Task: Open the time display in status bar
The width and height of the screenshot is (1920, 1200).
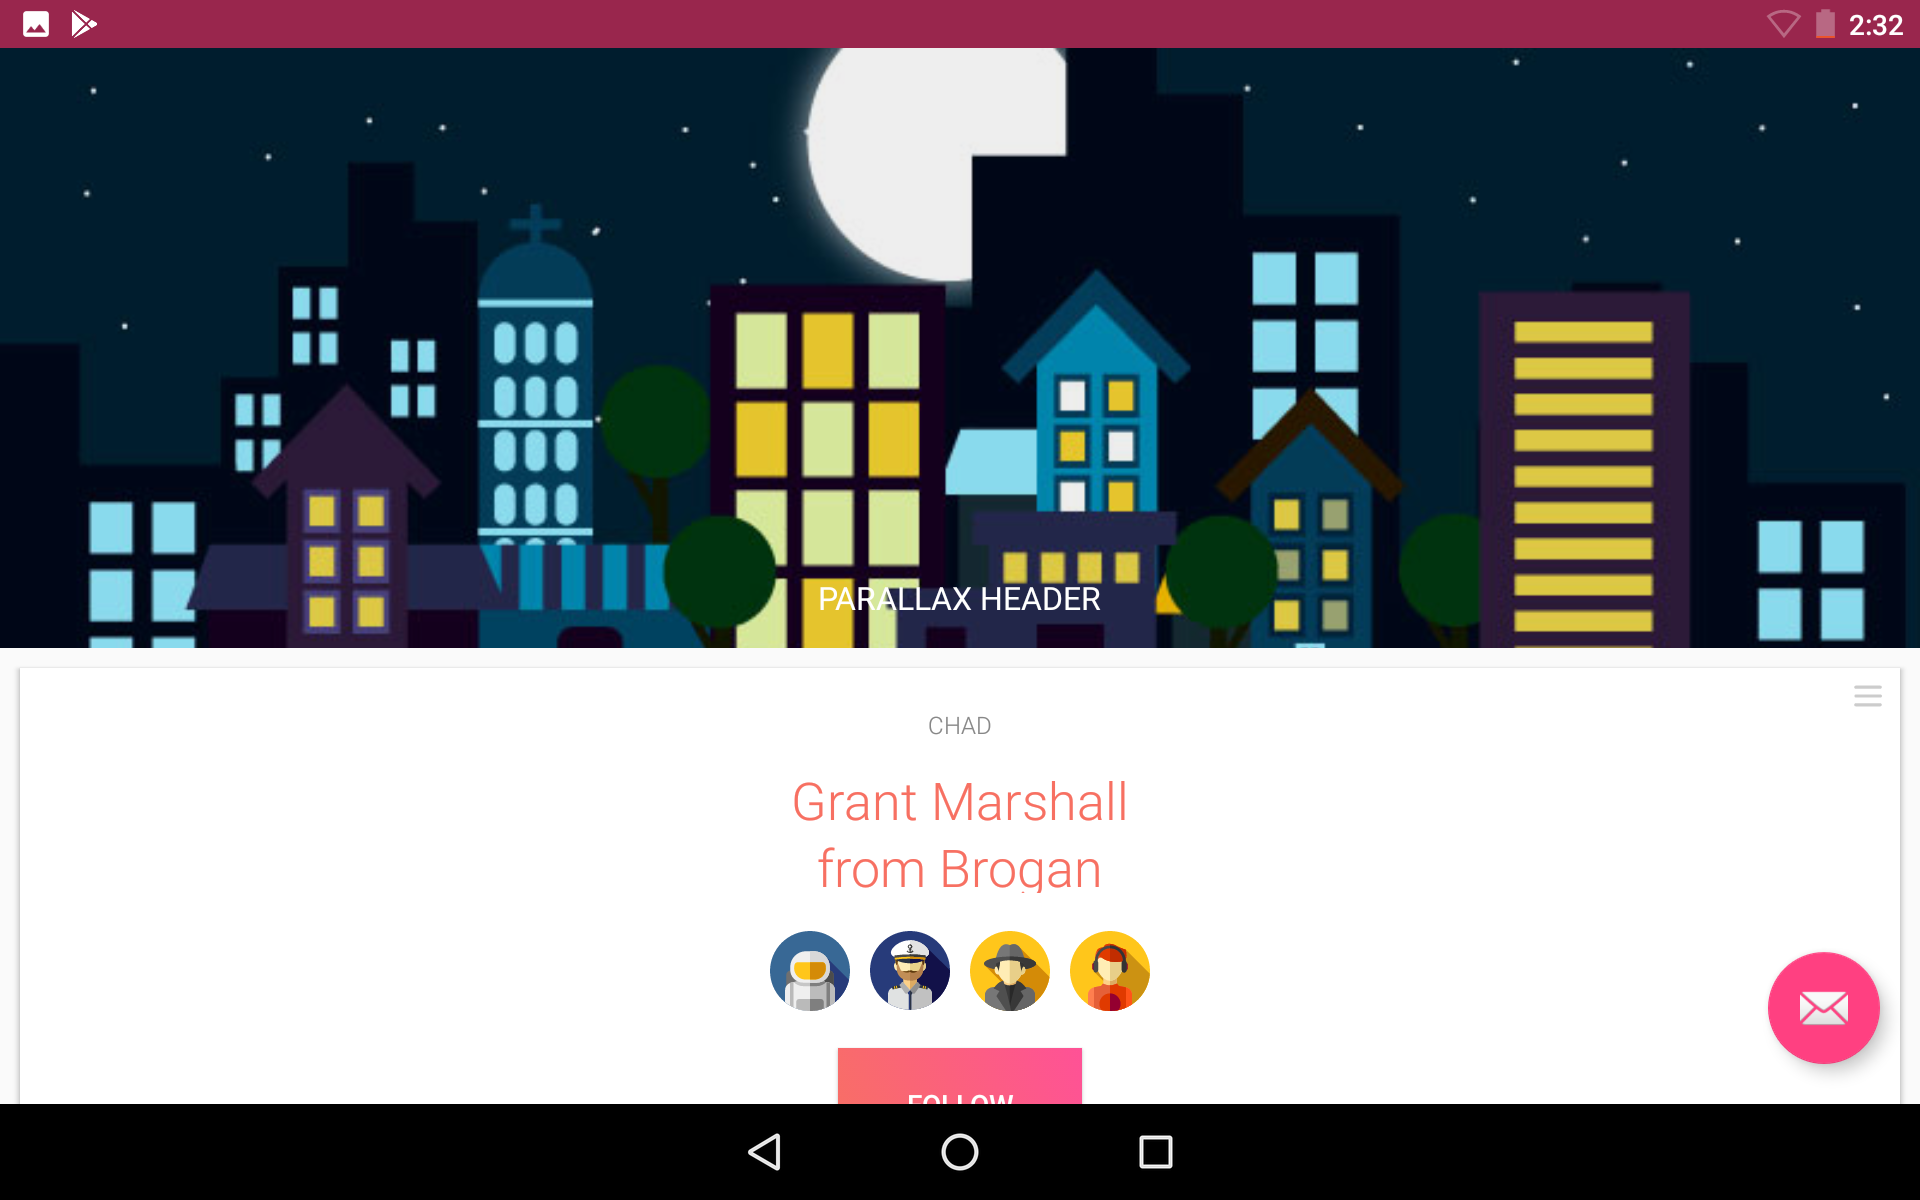Action: point(1881,24)
